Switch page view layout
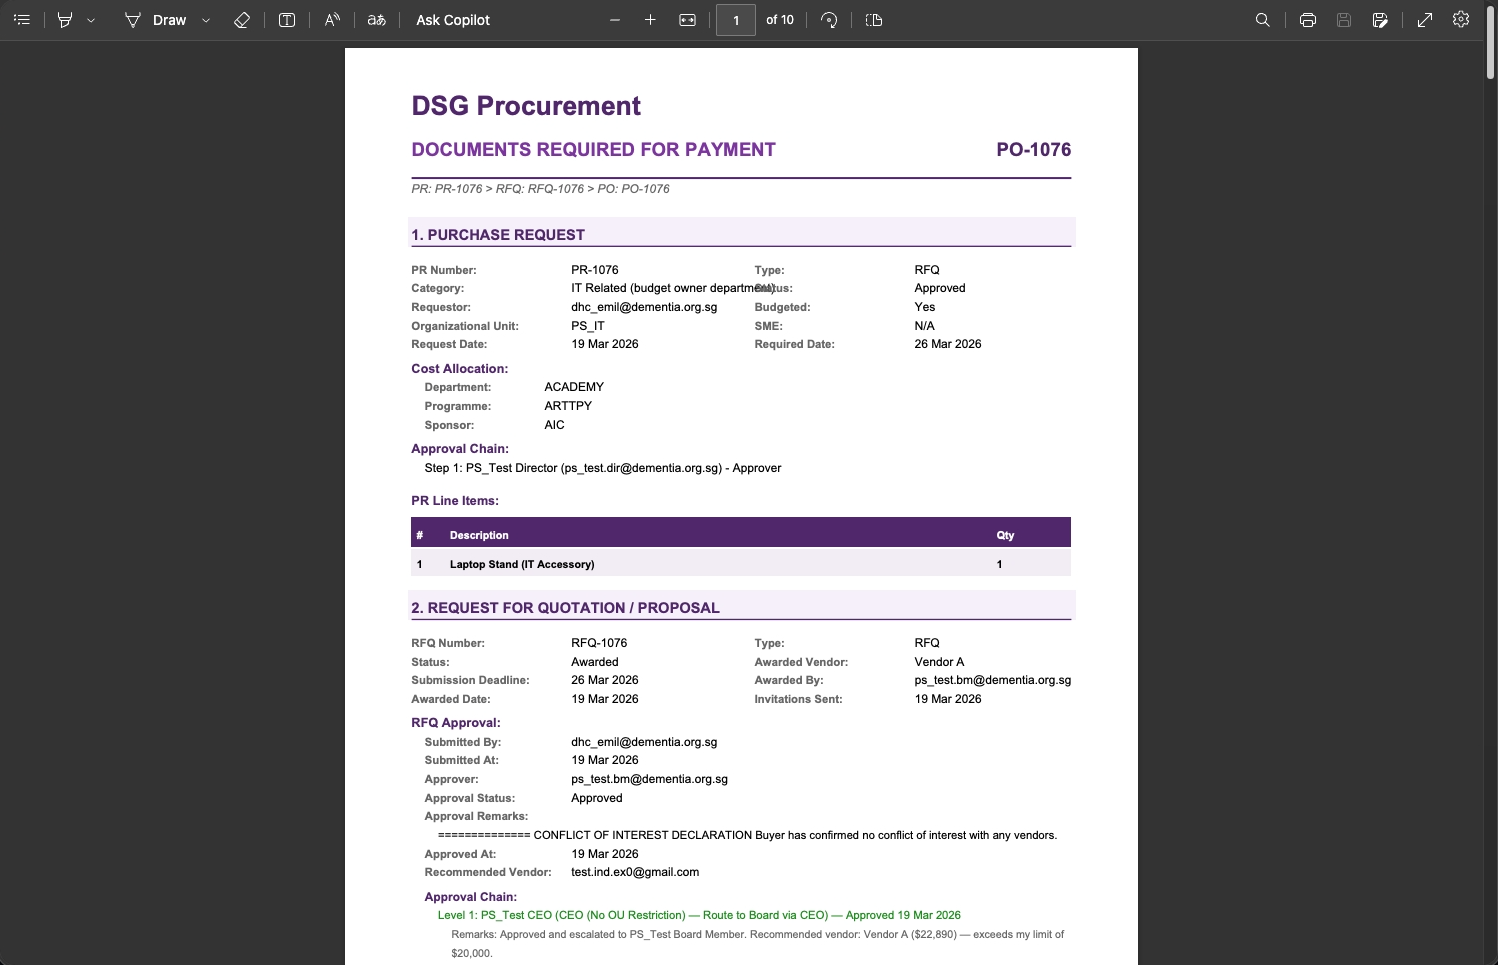The height and width of the screenshot is (965, 1498). point(874,20)
